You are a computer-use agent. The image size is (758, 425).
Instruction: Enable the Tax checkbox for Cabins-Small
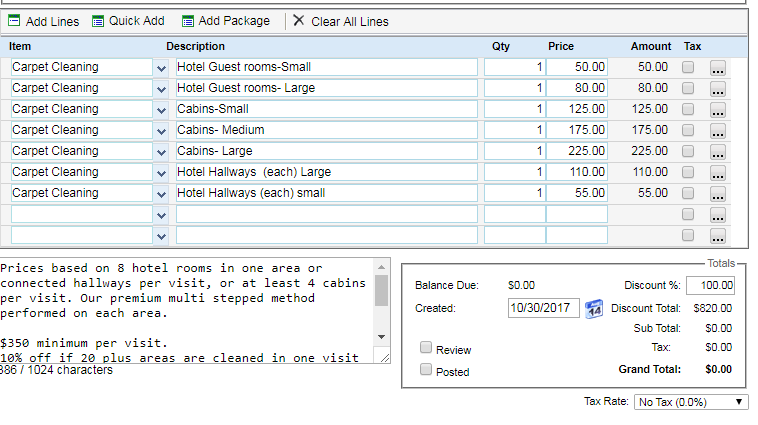coord(688,109)
